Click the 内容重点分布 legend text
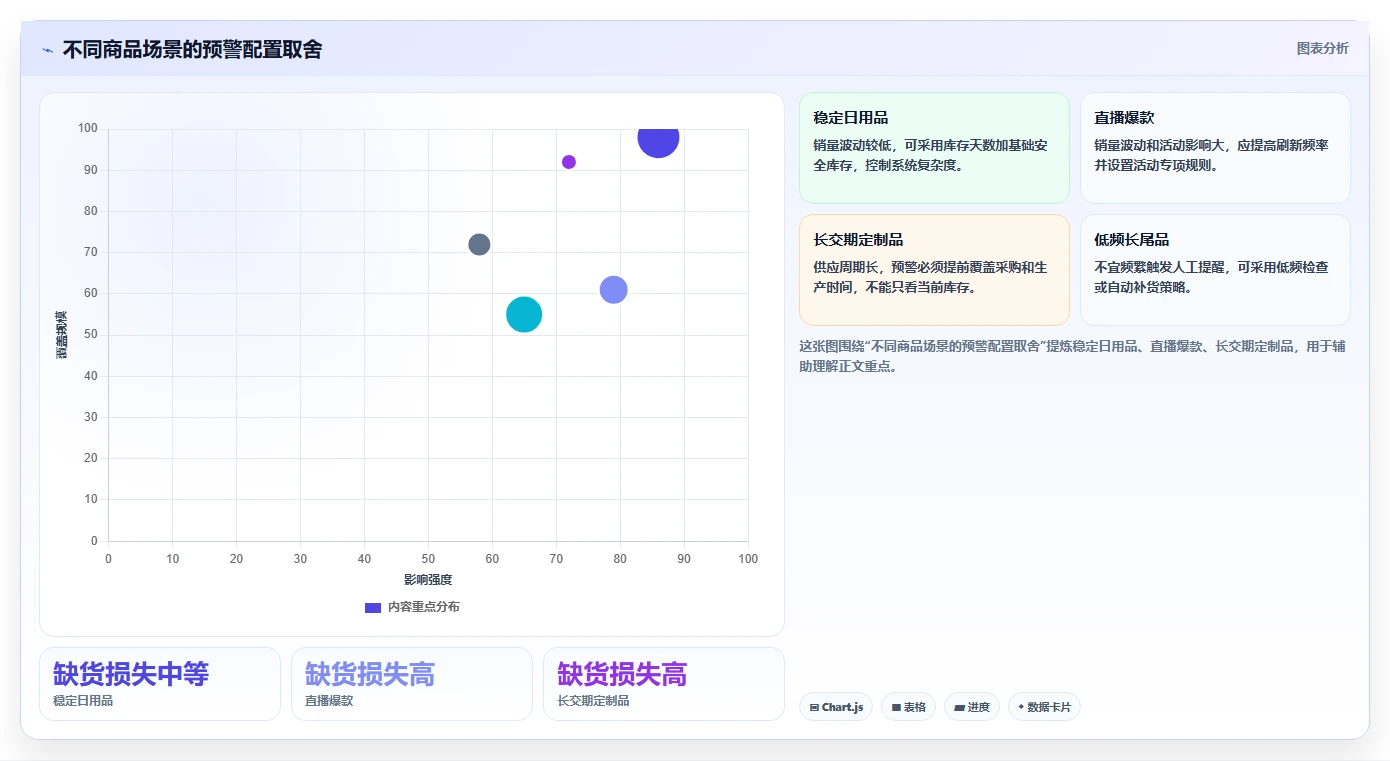 pyautogui.click(x=424, y=607)
